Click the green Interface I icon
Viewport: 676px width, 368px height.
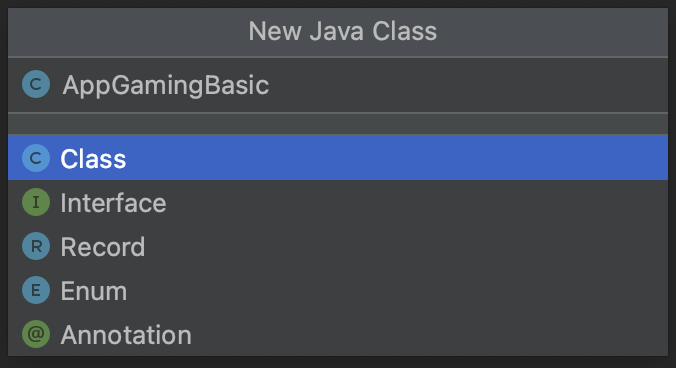[x=36, y=202]
